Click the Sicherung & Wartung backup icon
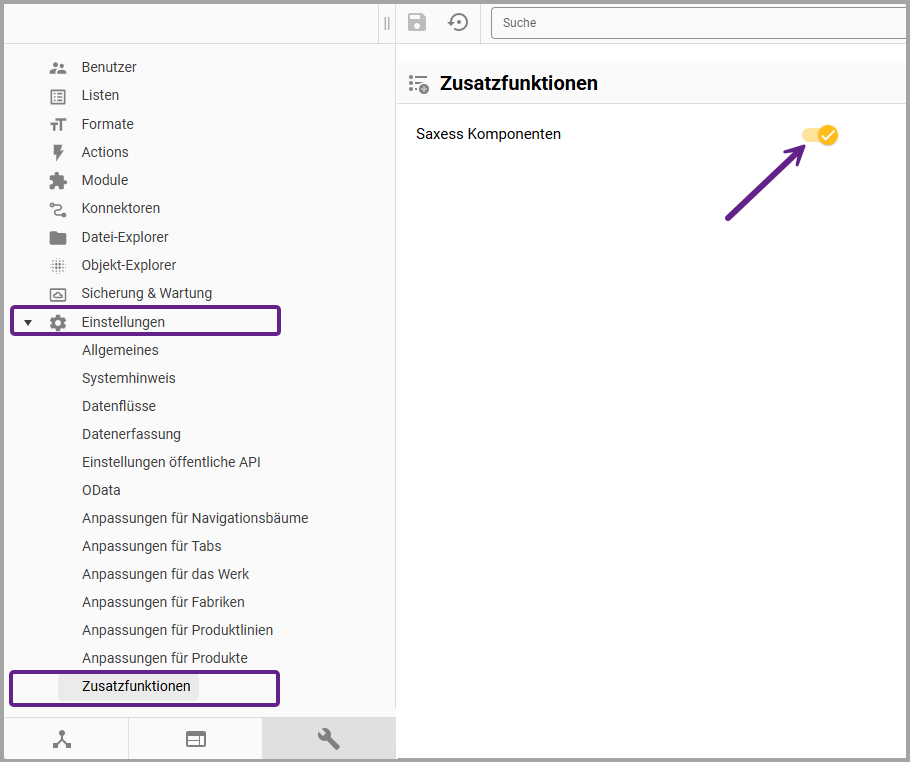The width and height of the screenshot is (910, 762). click(x=57, y=294)
